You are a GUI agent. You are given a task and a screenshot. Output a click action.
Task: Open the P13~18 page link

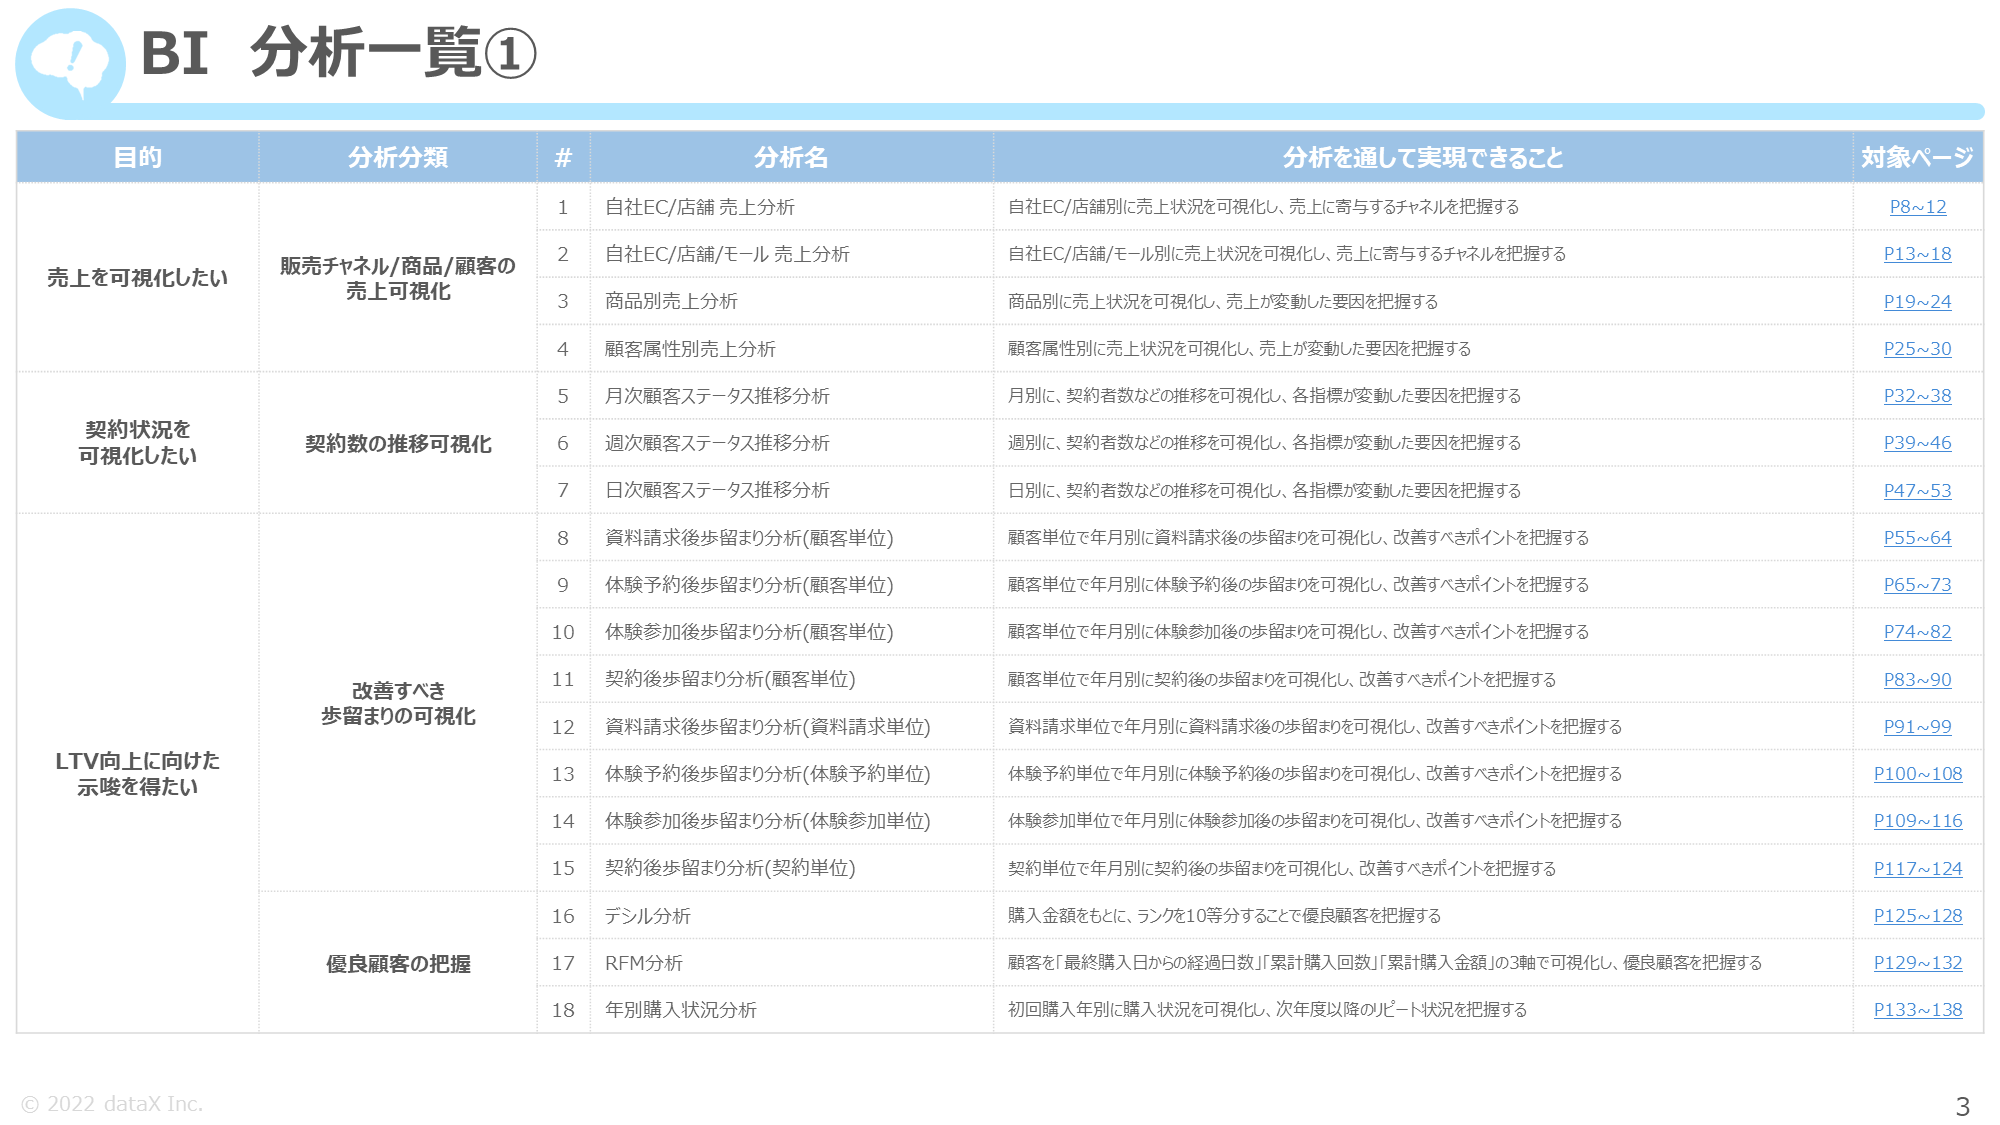pos(1917,254)
